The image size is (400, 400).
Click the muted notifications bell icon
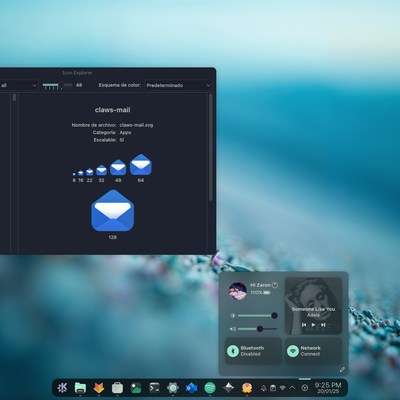[x=264, y=388]
